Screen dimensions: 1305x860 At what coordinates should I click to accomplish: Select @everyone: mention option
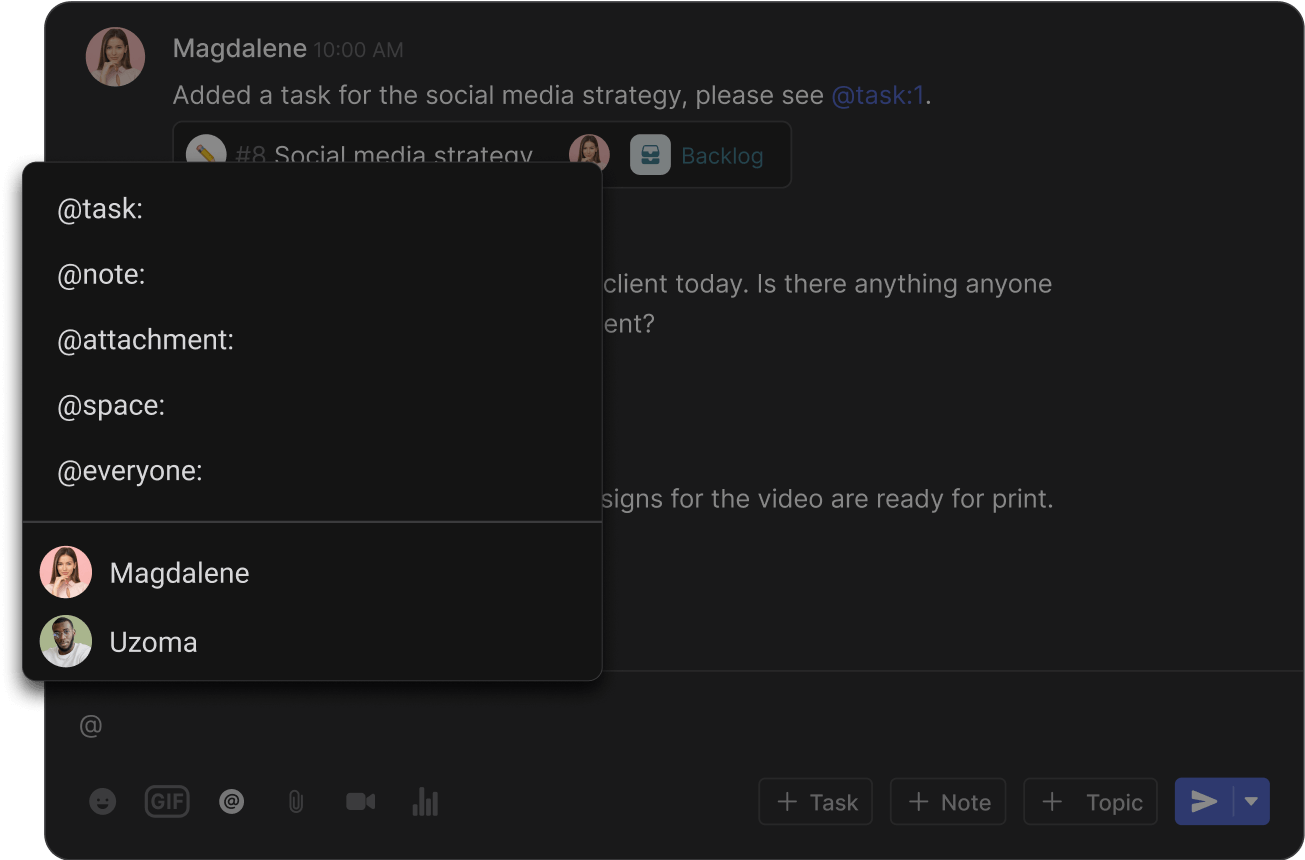(130, 471)
